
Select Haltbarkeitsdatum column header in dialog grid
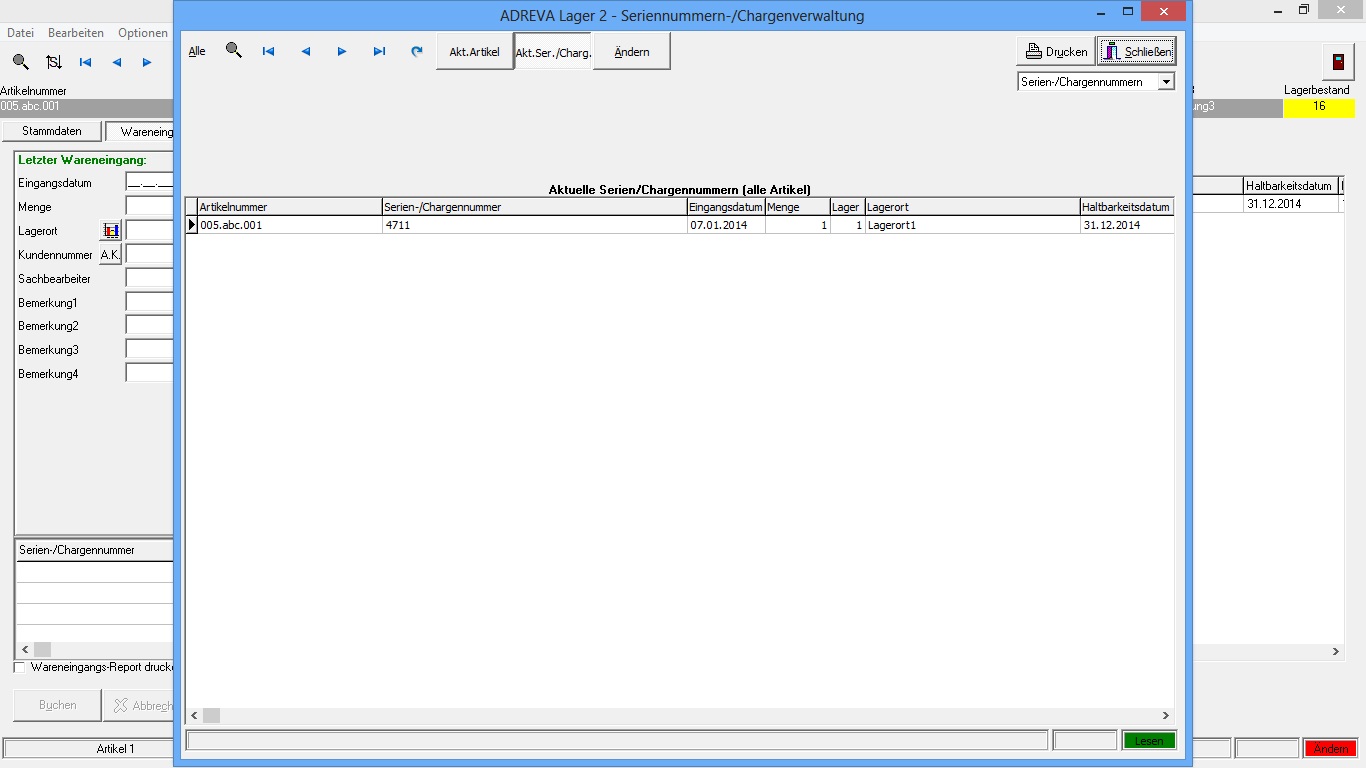click(x=1126, y=207)
